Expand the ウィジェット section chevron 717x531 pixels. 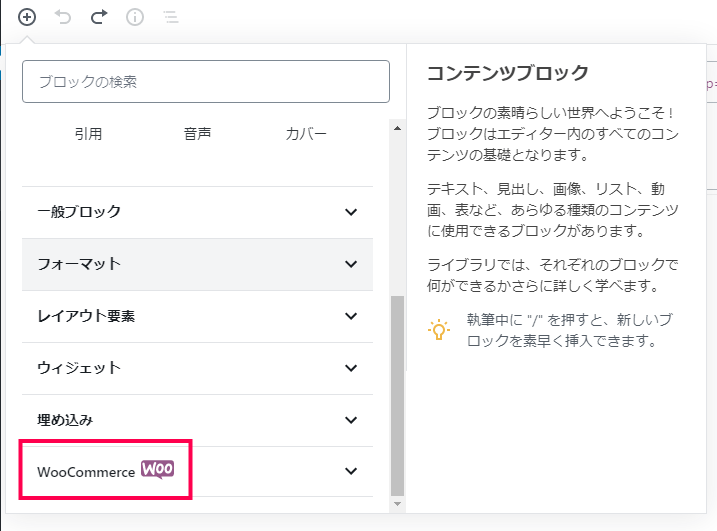point(351,368)
